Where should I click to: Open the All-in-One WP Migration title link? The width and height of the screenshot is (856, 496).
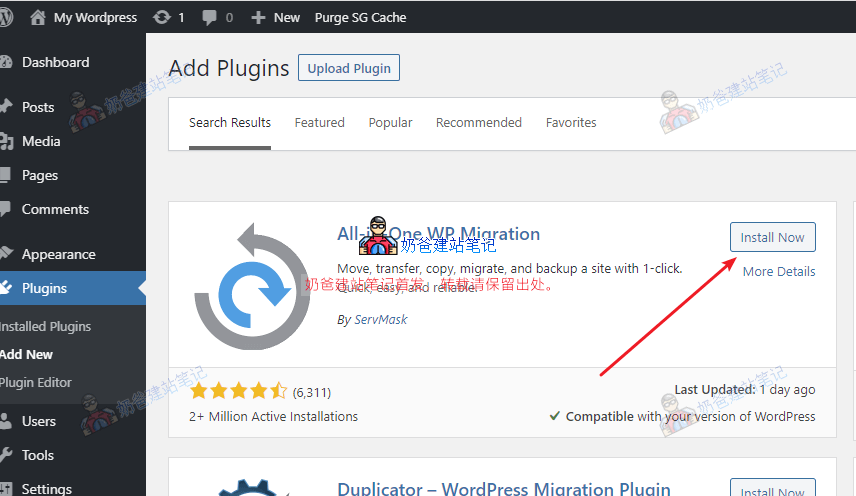tap(438, 234)
